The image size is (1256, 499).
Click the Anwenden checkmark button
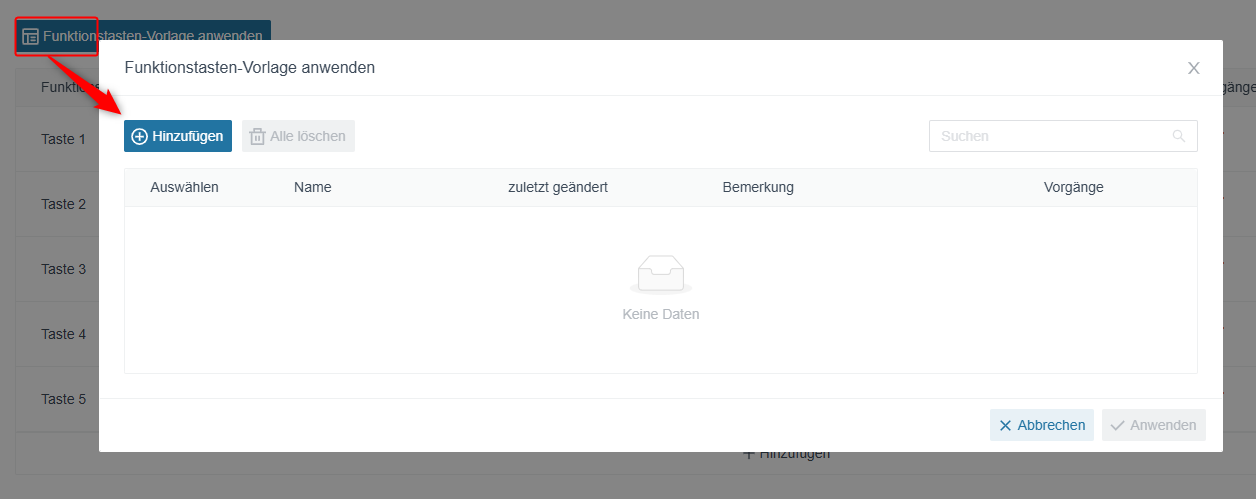(x=1154, y=425)
